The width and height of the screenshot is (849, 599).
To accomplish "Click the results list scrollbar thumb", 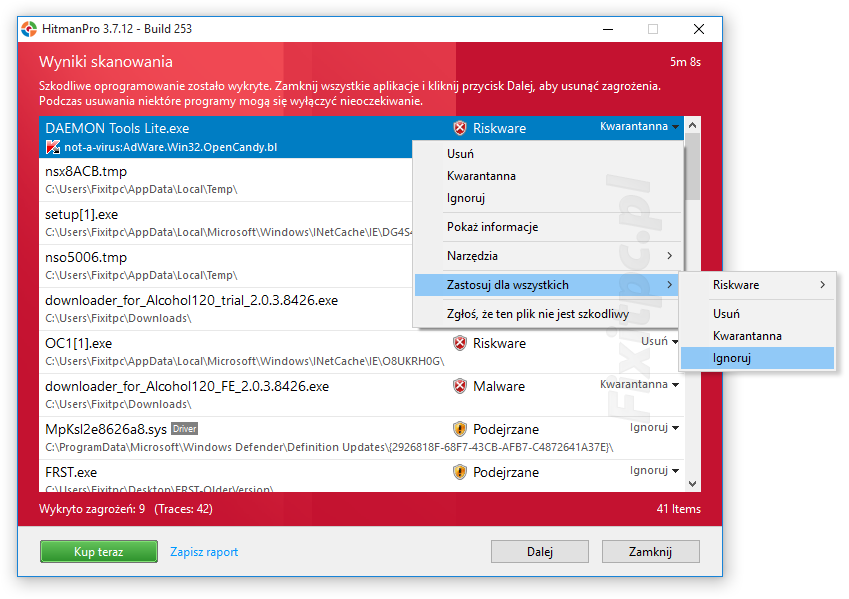I will tap(693, 166).
